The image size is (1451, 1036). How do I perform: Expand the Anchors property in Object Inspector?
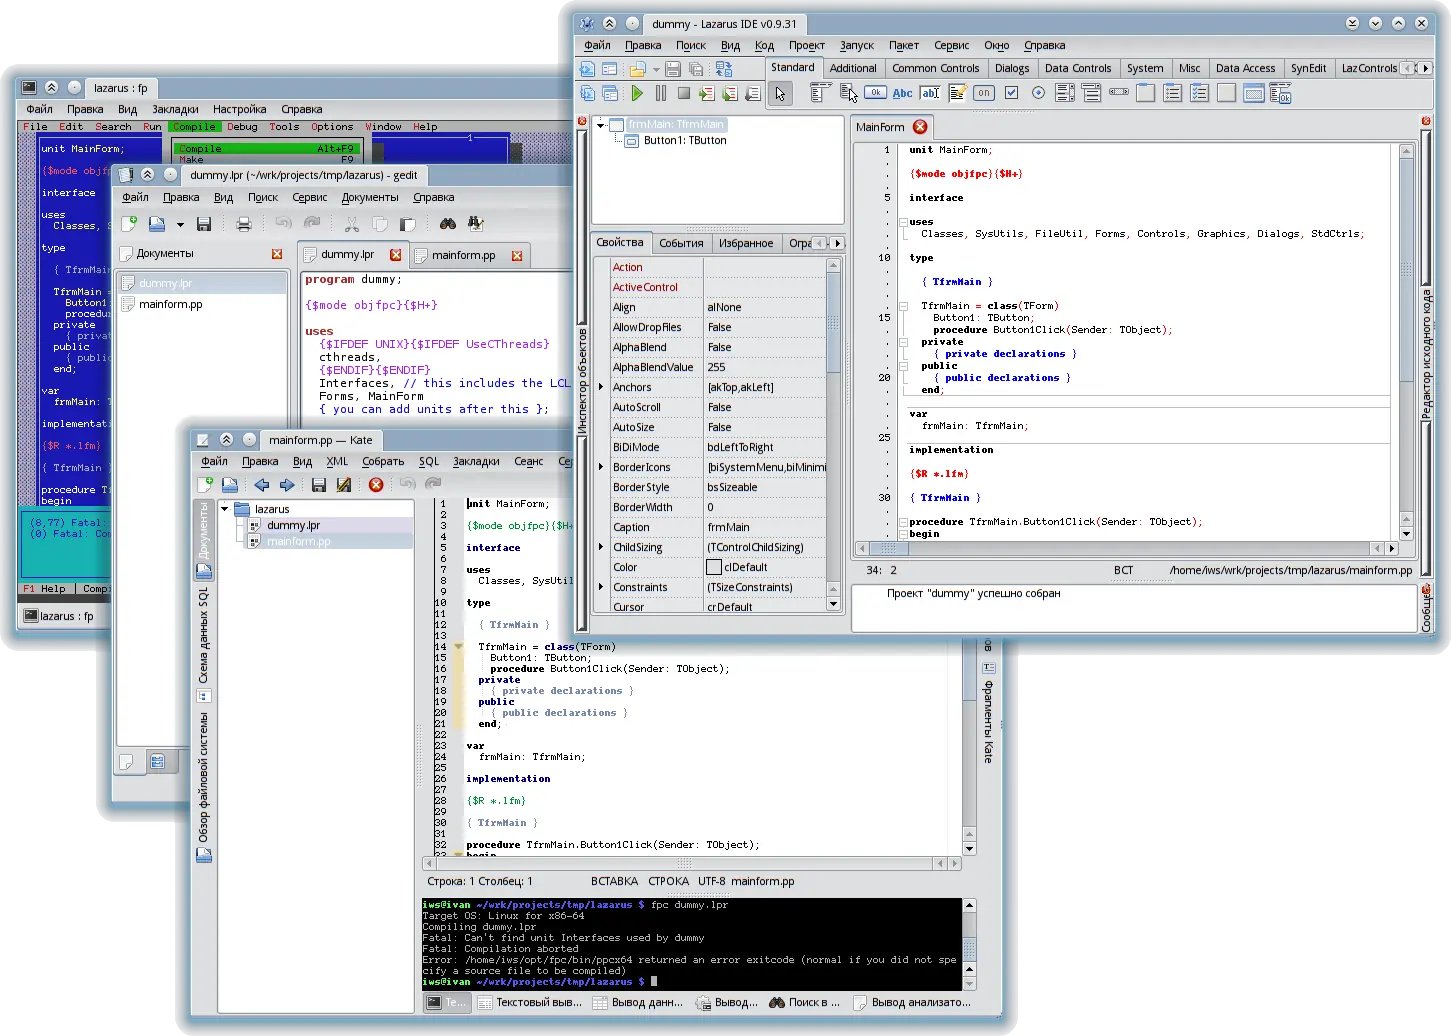[x=601, y=387]
